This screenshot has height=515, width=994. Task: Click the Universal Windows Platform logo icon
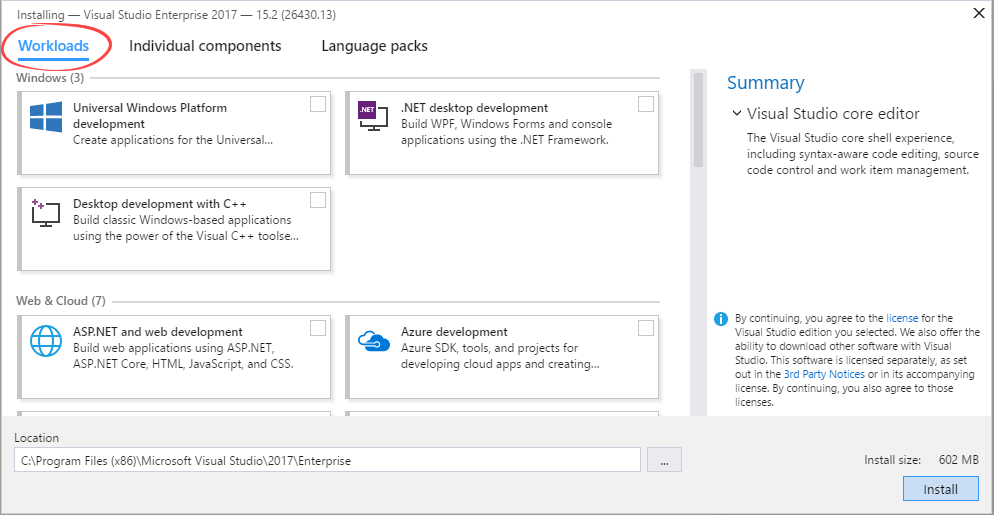point(46,116)
